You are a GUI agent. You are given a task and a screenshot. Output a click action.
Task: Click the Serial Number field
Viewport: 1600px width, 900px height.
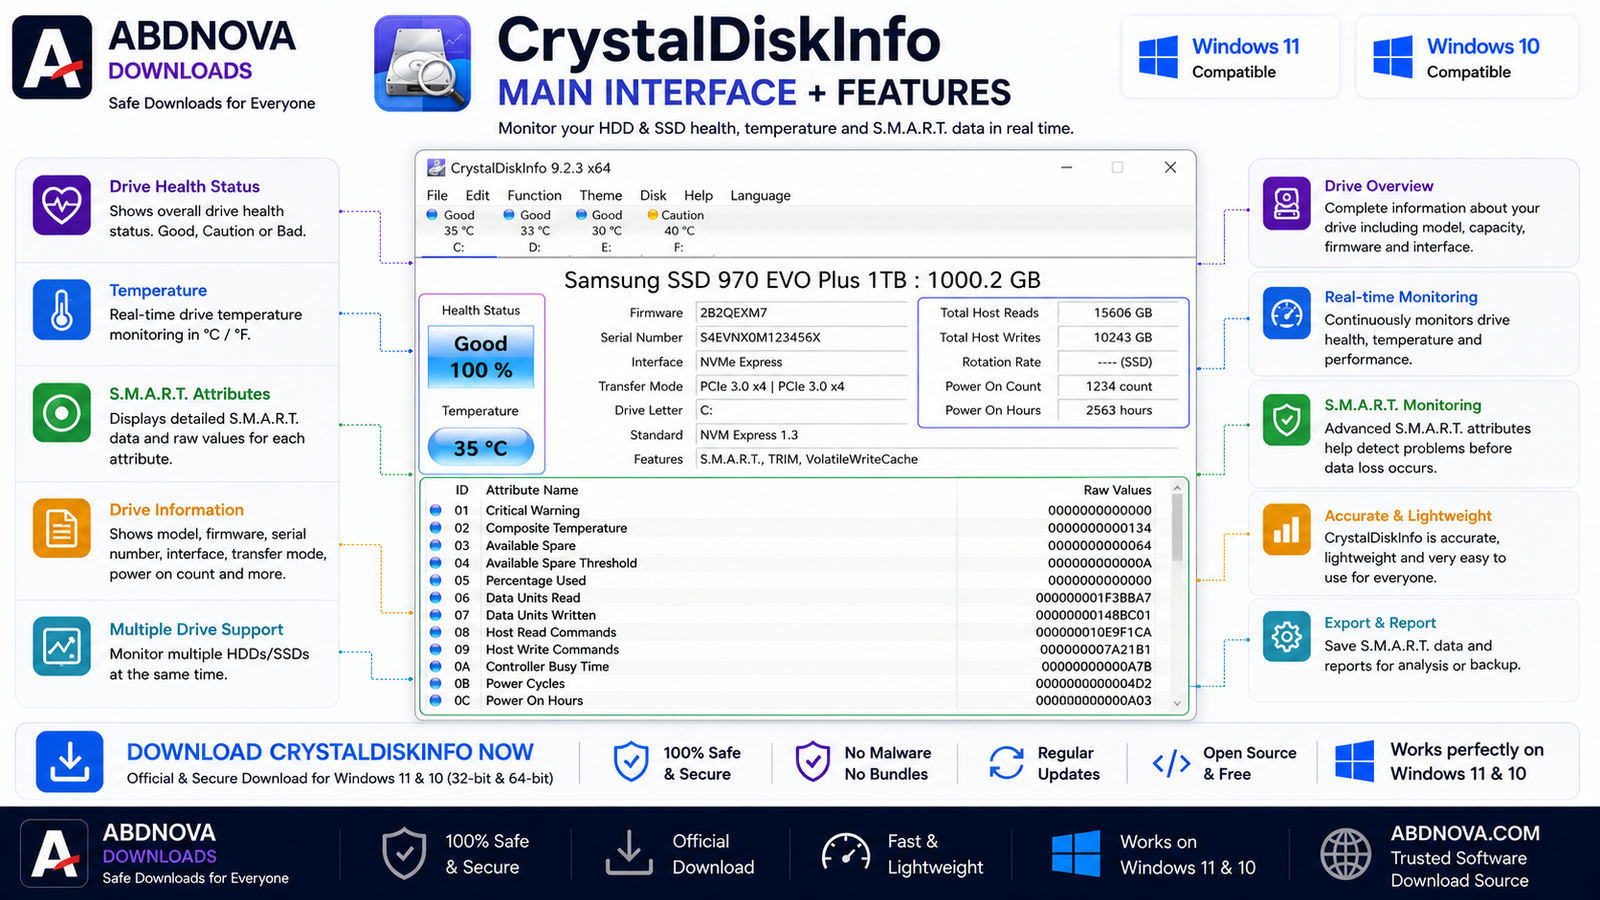pyautogui.click(x=801, y=337)
